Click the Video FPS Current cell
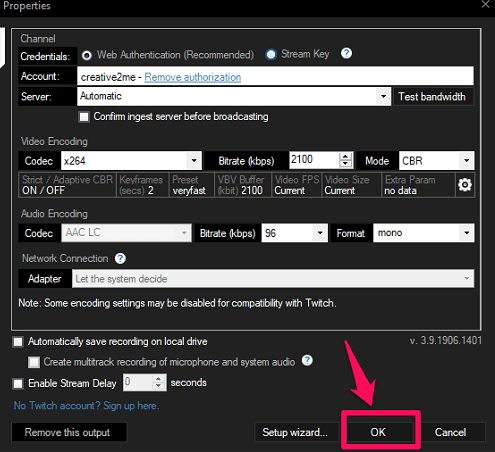This screenshot has height=452, width=495. (x=297, y=185)
